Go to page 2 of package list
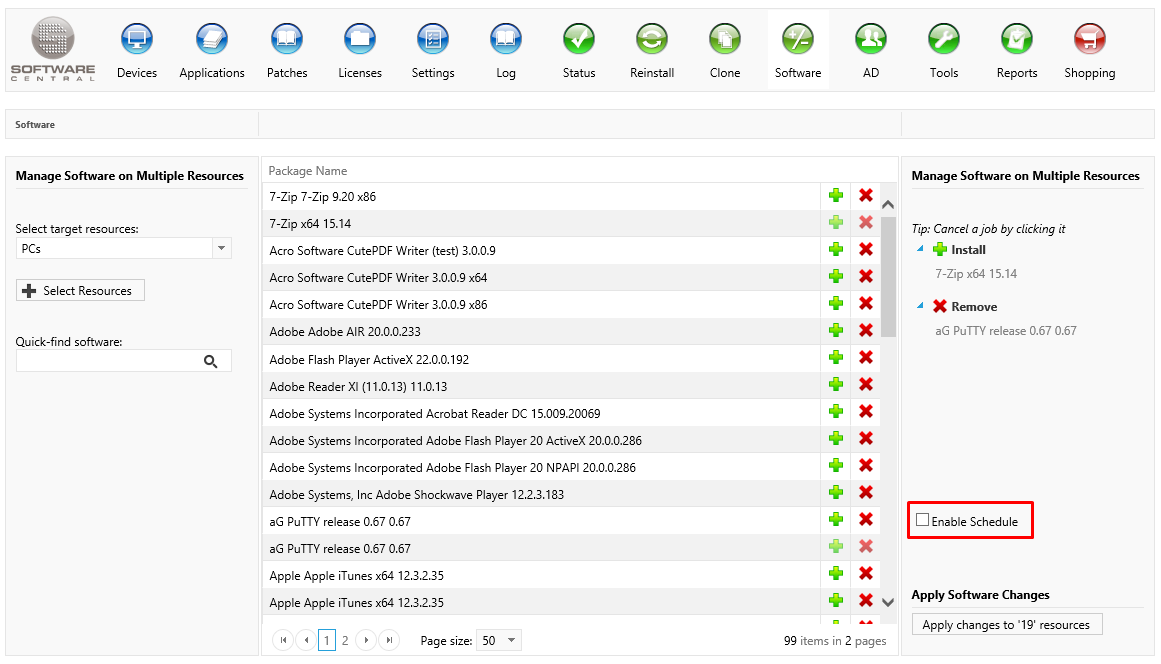1161x664 pixels. click(x=345, y=640)
